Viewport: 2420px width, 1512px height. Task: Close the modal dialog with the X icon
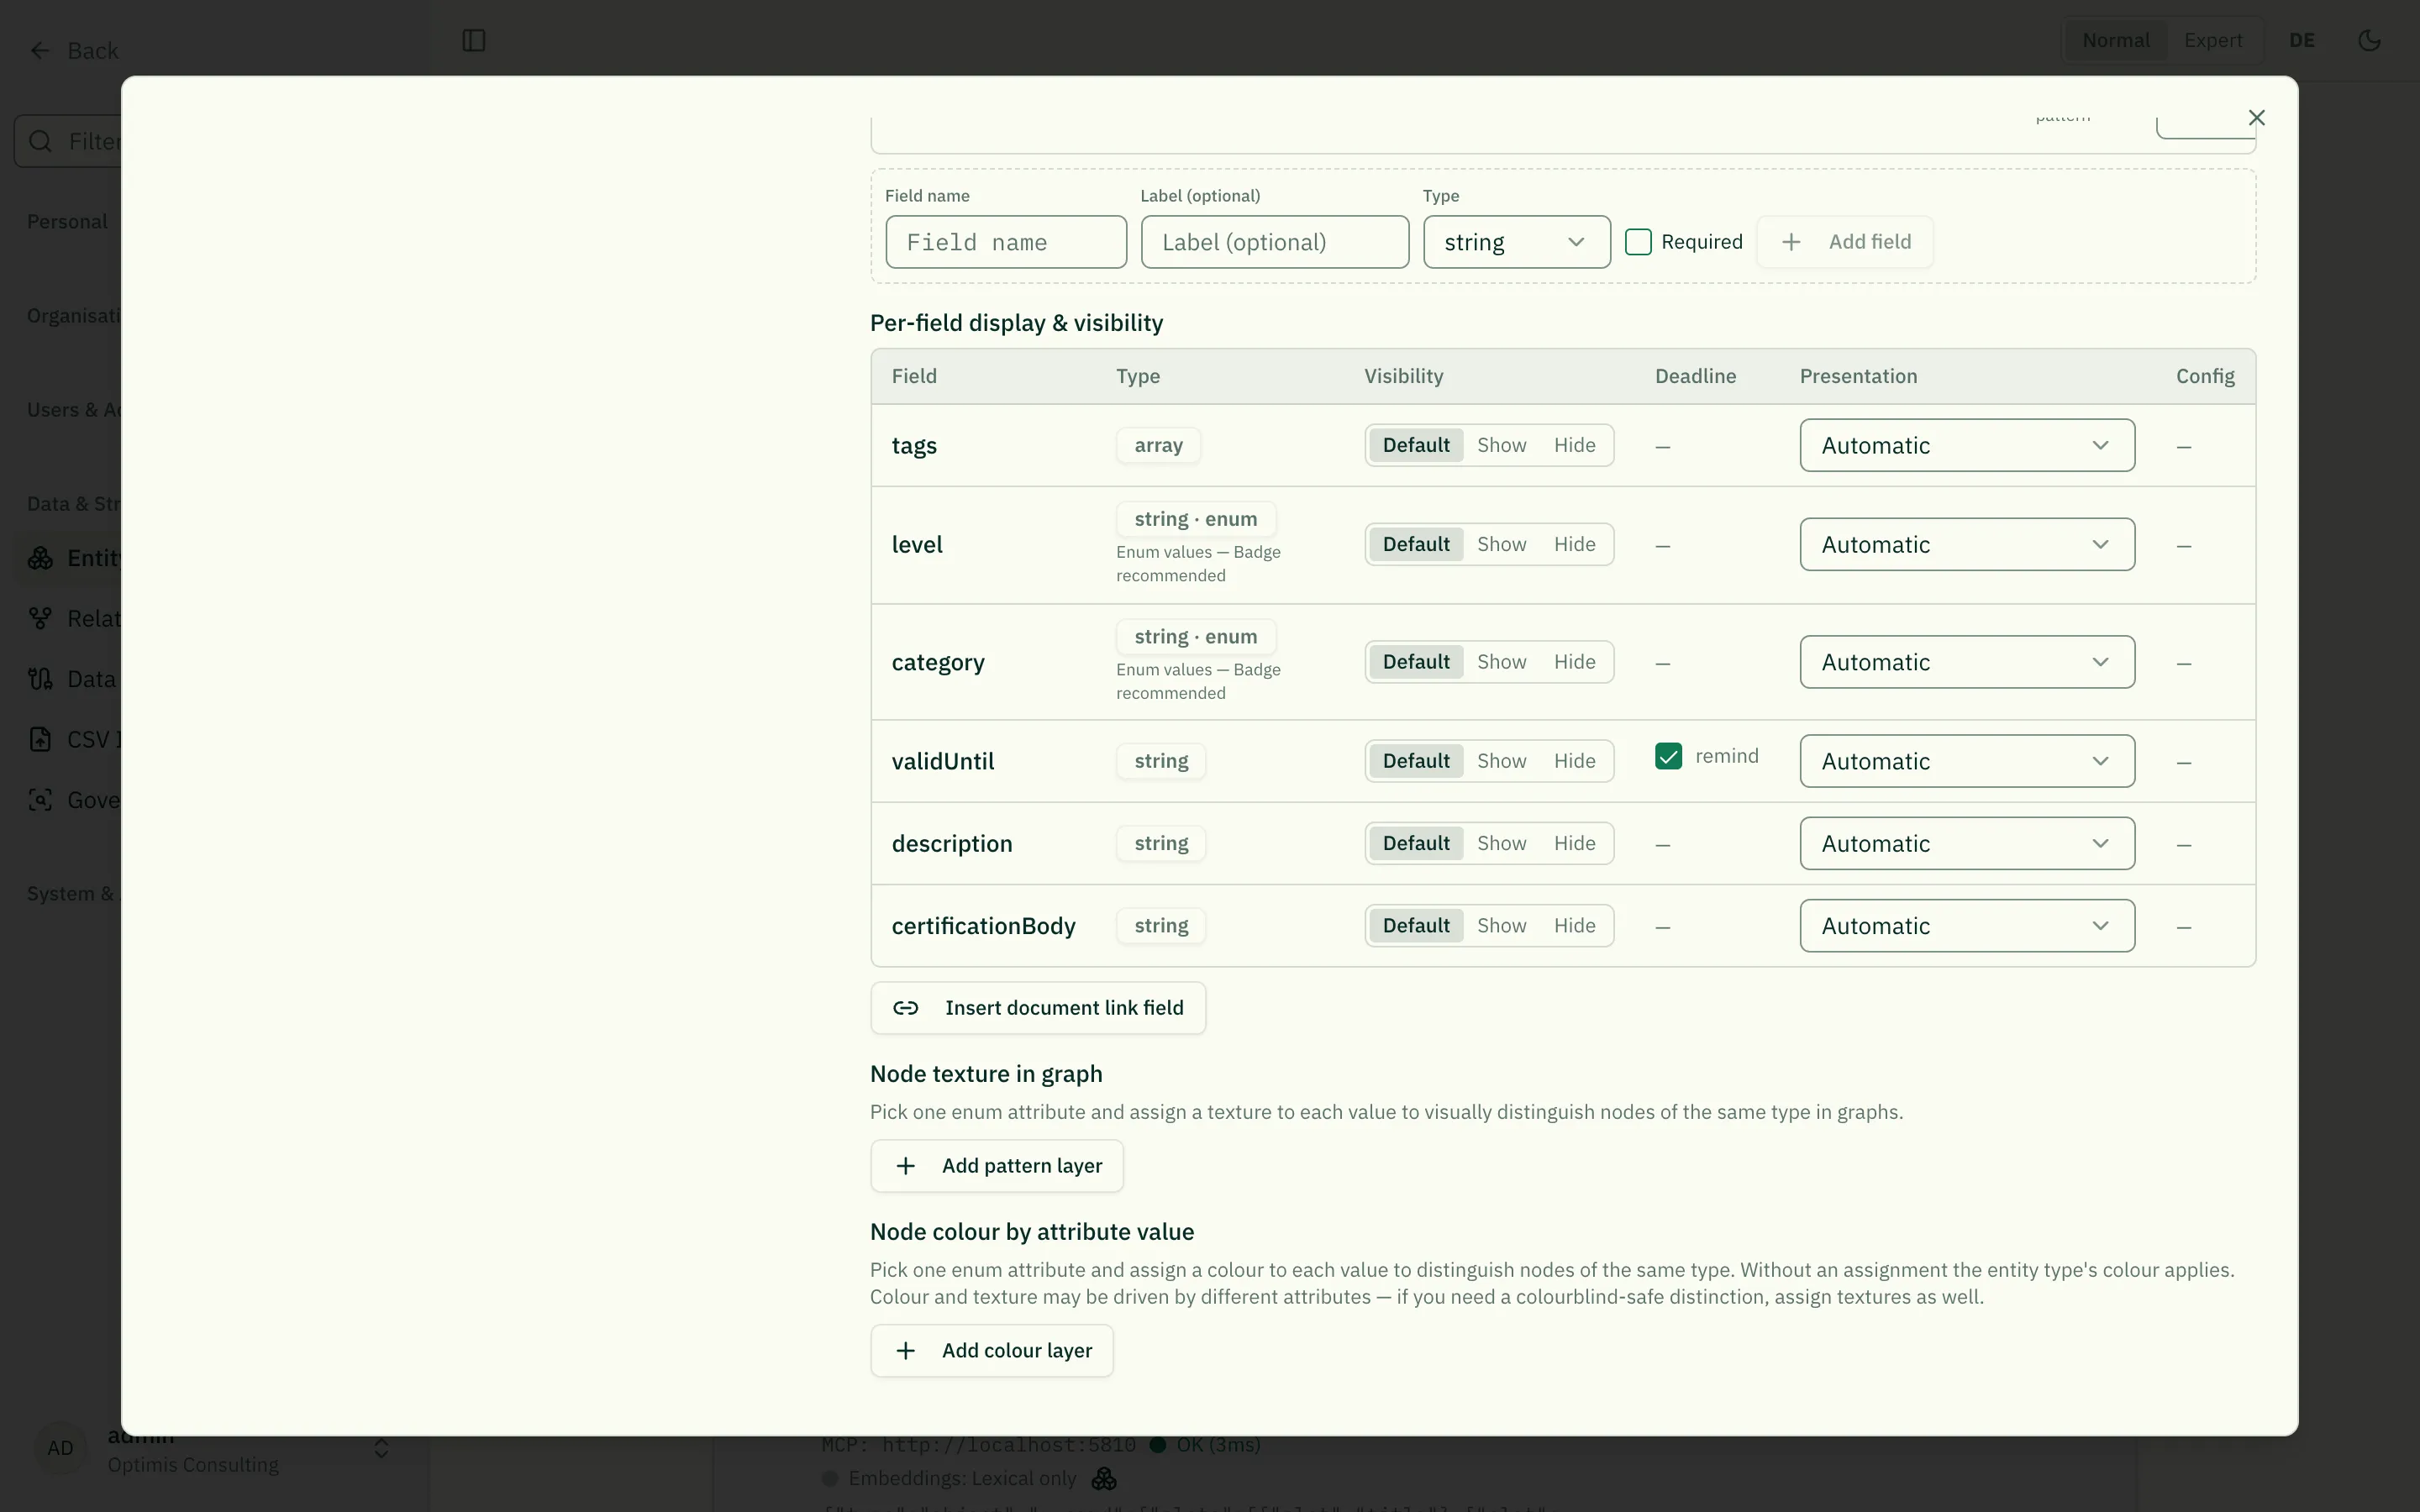[2256, 118]
